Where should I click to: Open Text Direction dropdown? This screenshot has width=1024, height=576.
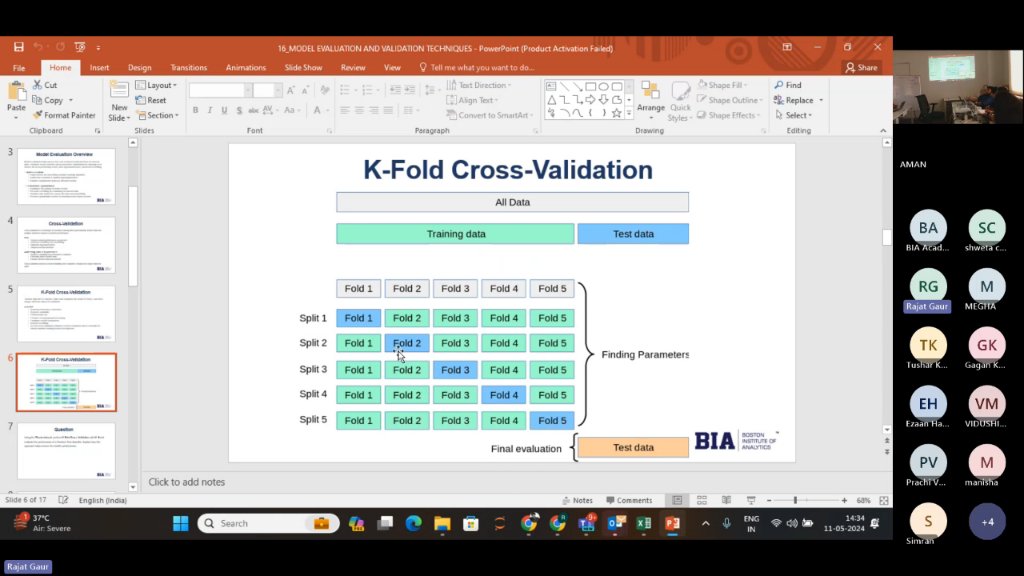click(479, 85)
